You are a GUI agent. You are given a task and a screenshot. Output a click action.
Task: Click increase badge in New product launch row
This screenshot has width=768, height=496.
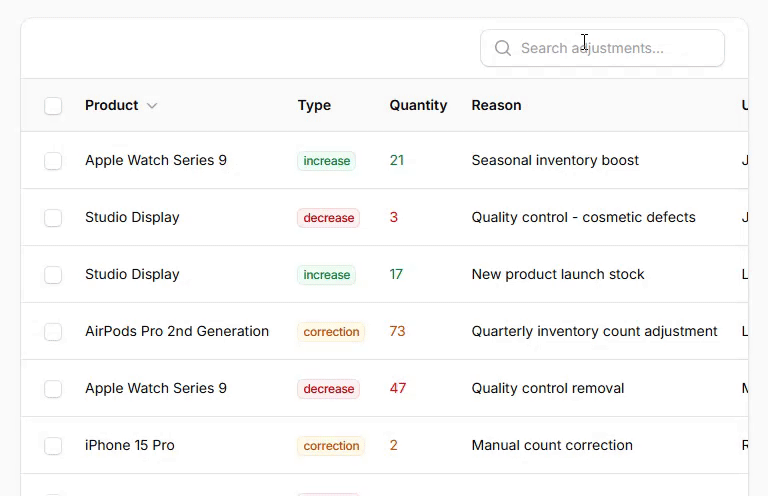point(327,275)
